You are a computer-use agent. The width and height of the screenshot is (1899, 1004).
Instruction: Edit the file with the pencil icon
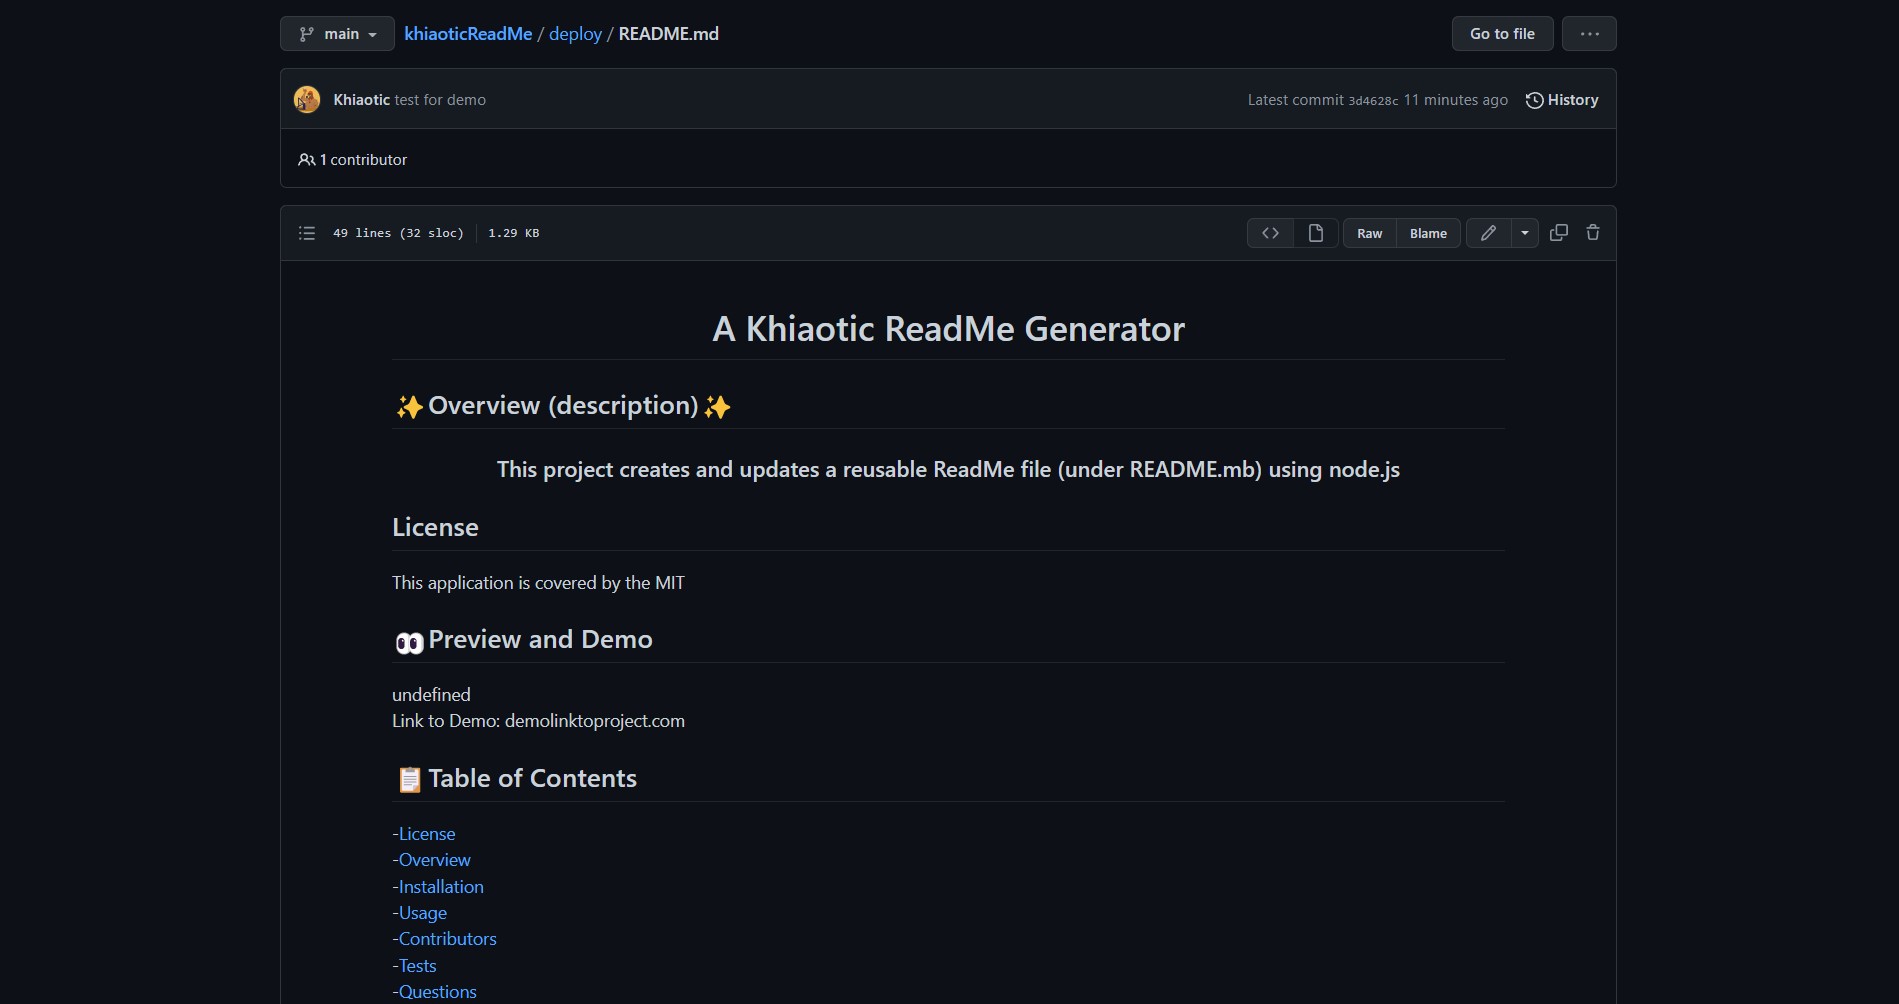click(1487, 232)
